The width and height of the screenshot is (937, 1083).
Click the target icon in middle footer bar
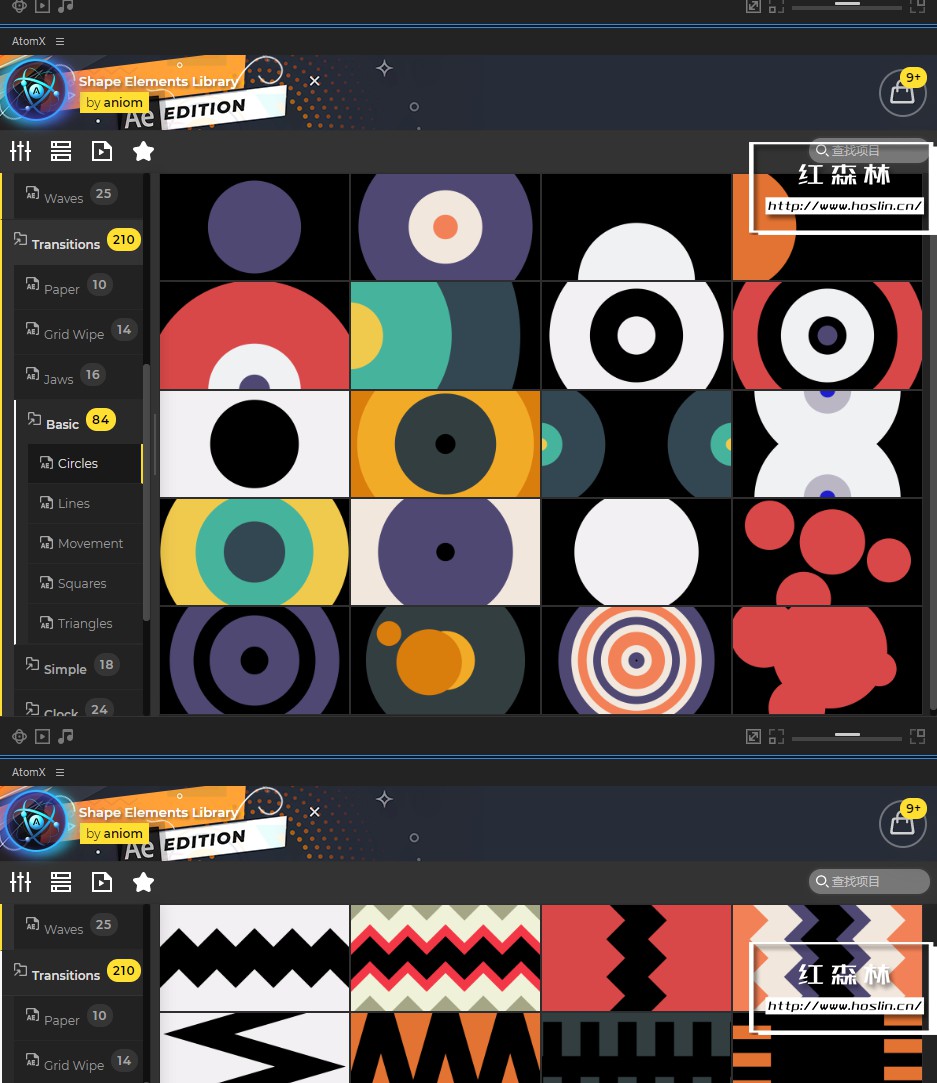click(19, 737)
